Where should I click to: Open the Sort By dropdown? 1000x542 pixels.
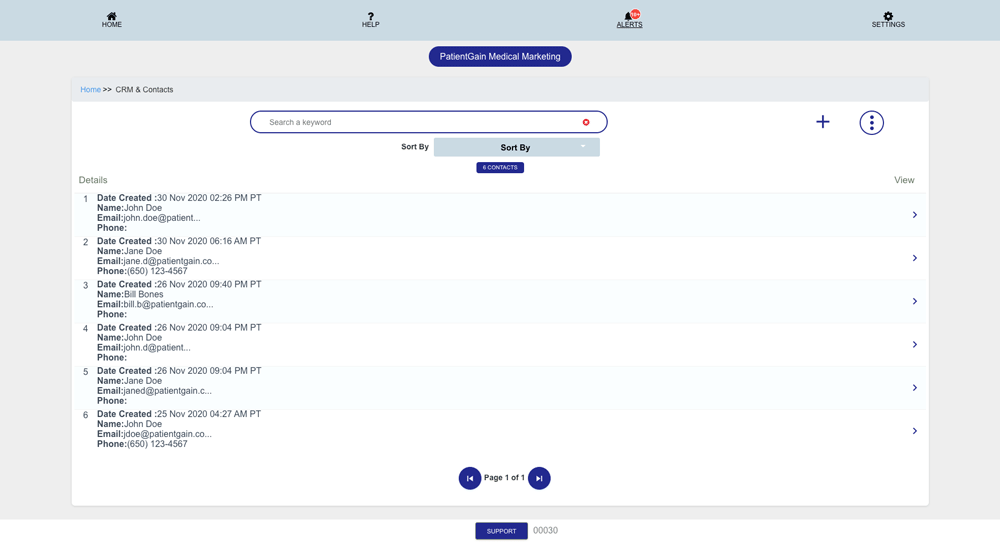point(517,147)
